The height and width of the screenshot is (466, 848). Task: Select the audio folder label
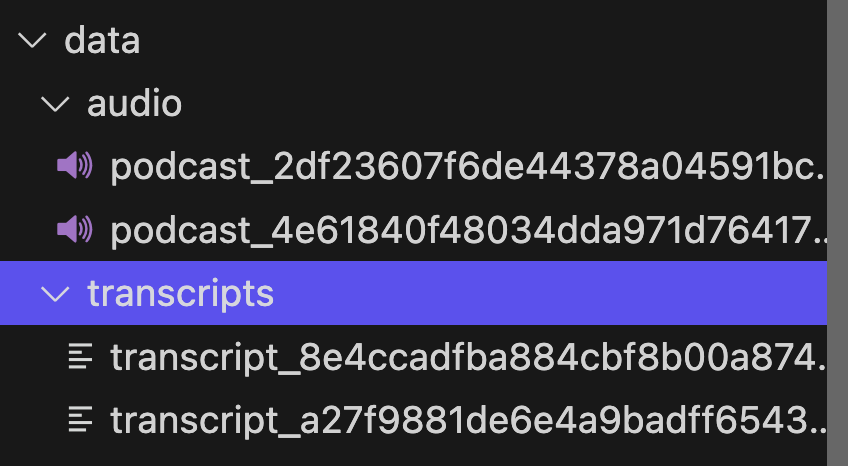click(134, 104)
